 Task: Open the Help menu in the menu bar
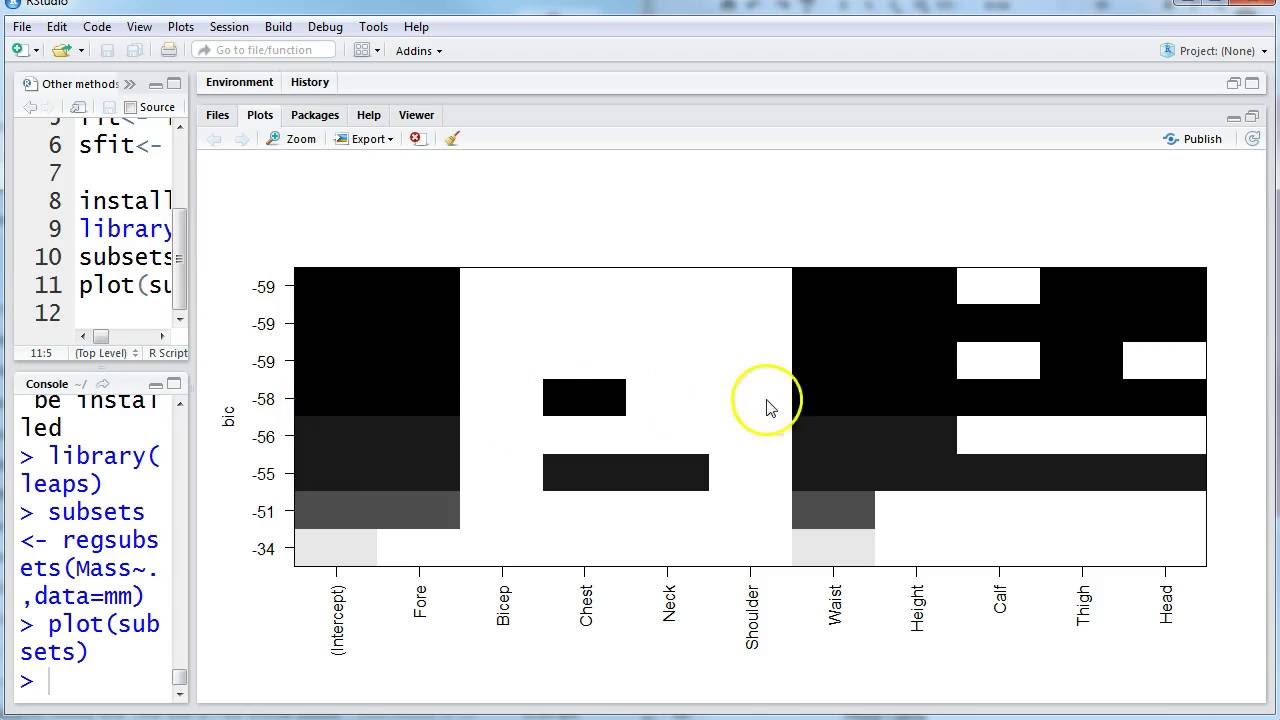[416, 27]
